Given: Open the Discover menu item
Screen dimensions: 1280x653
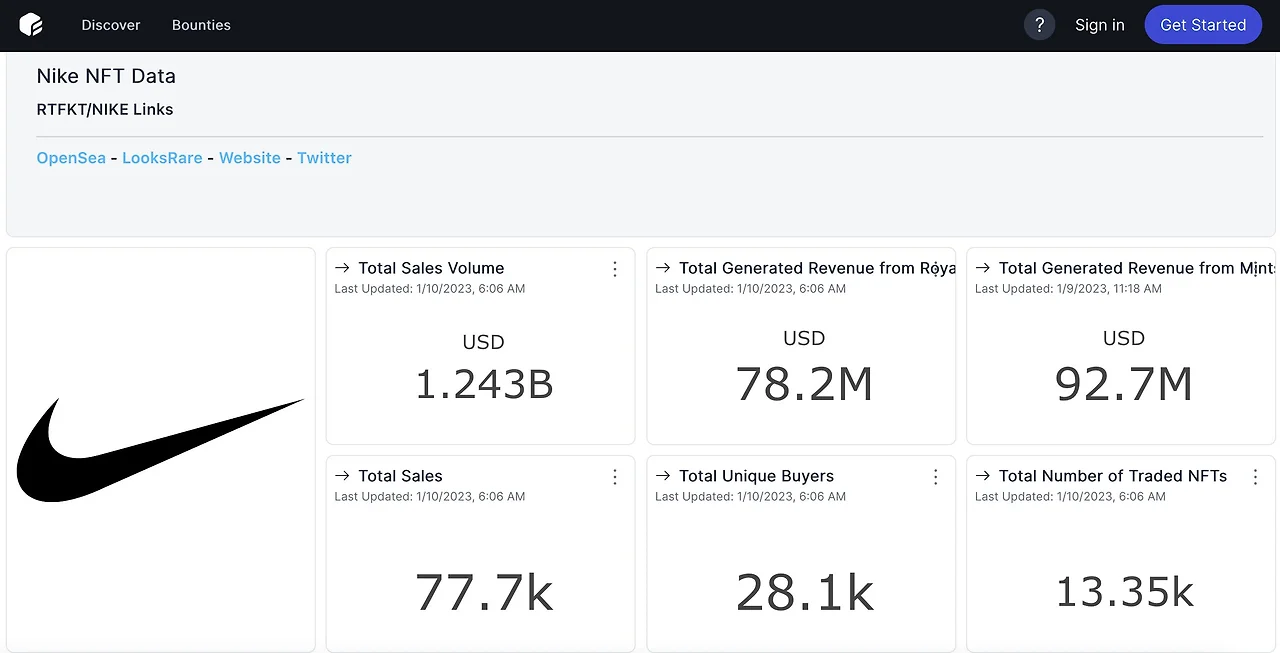Looking at the screenshot, I should coord(111,25).
